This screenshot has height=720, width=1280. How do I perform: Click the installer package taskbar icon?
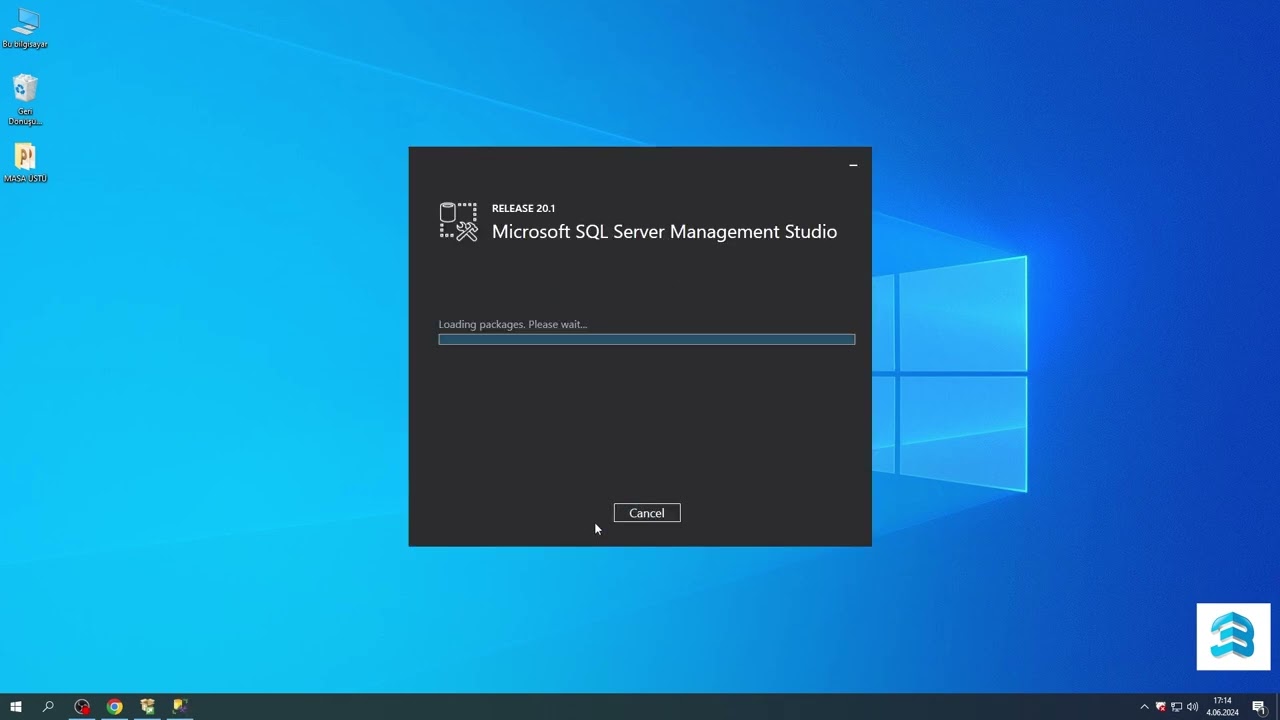tap(148, 707)
